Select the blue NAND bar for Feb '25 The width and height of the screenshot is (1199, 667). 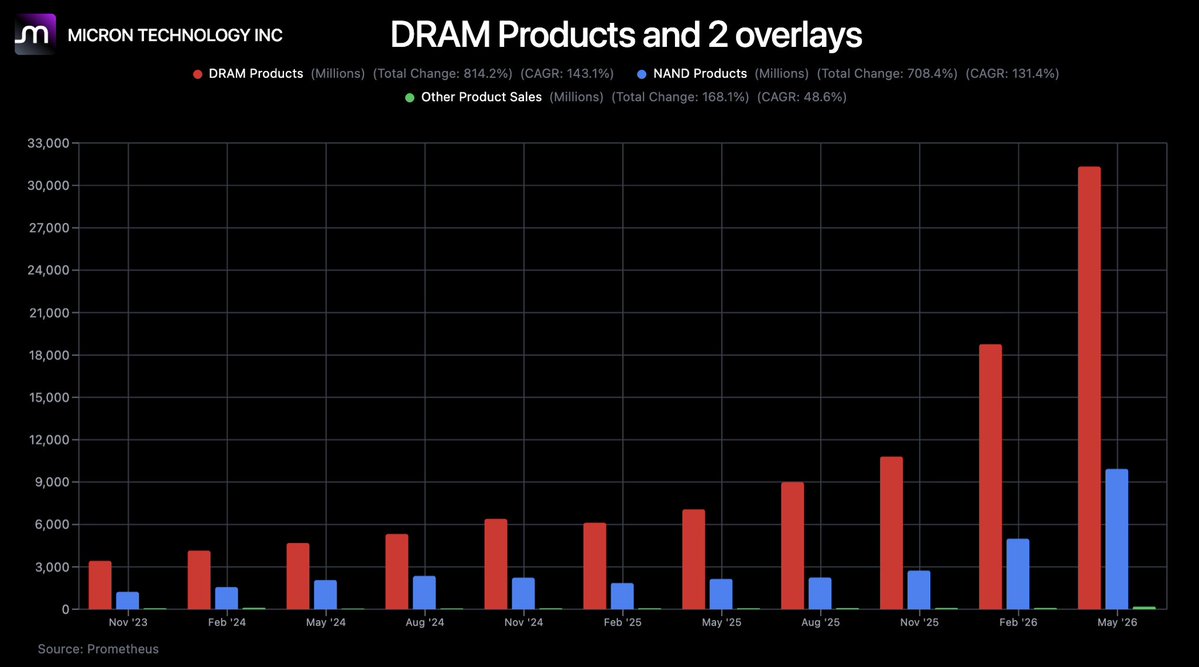tap(622, 596)
